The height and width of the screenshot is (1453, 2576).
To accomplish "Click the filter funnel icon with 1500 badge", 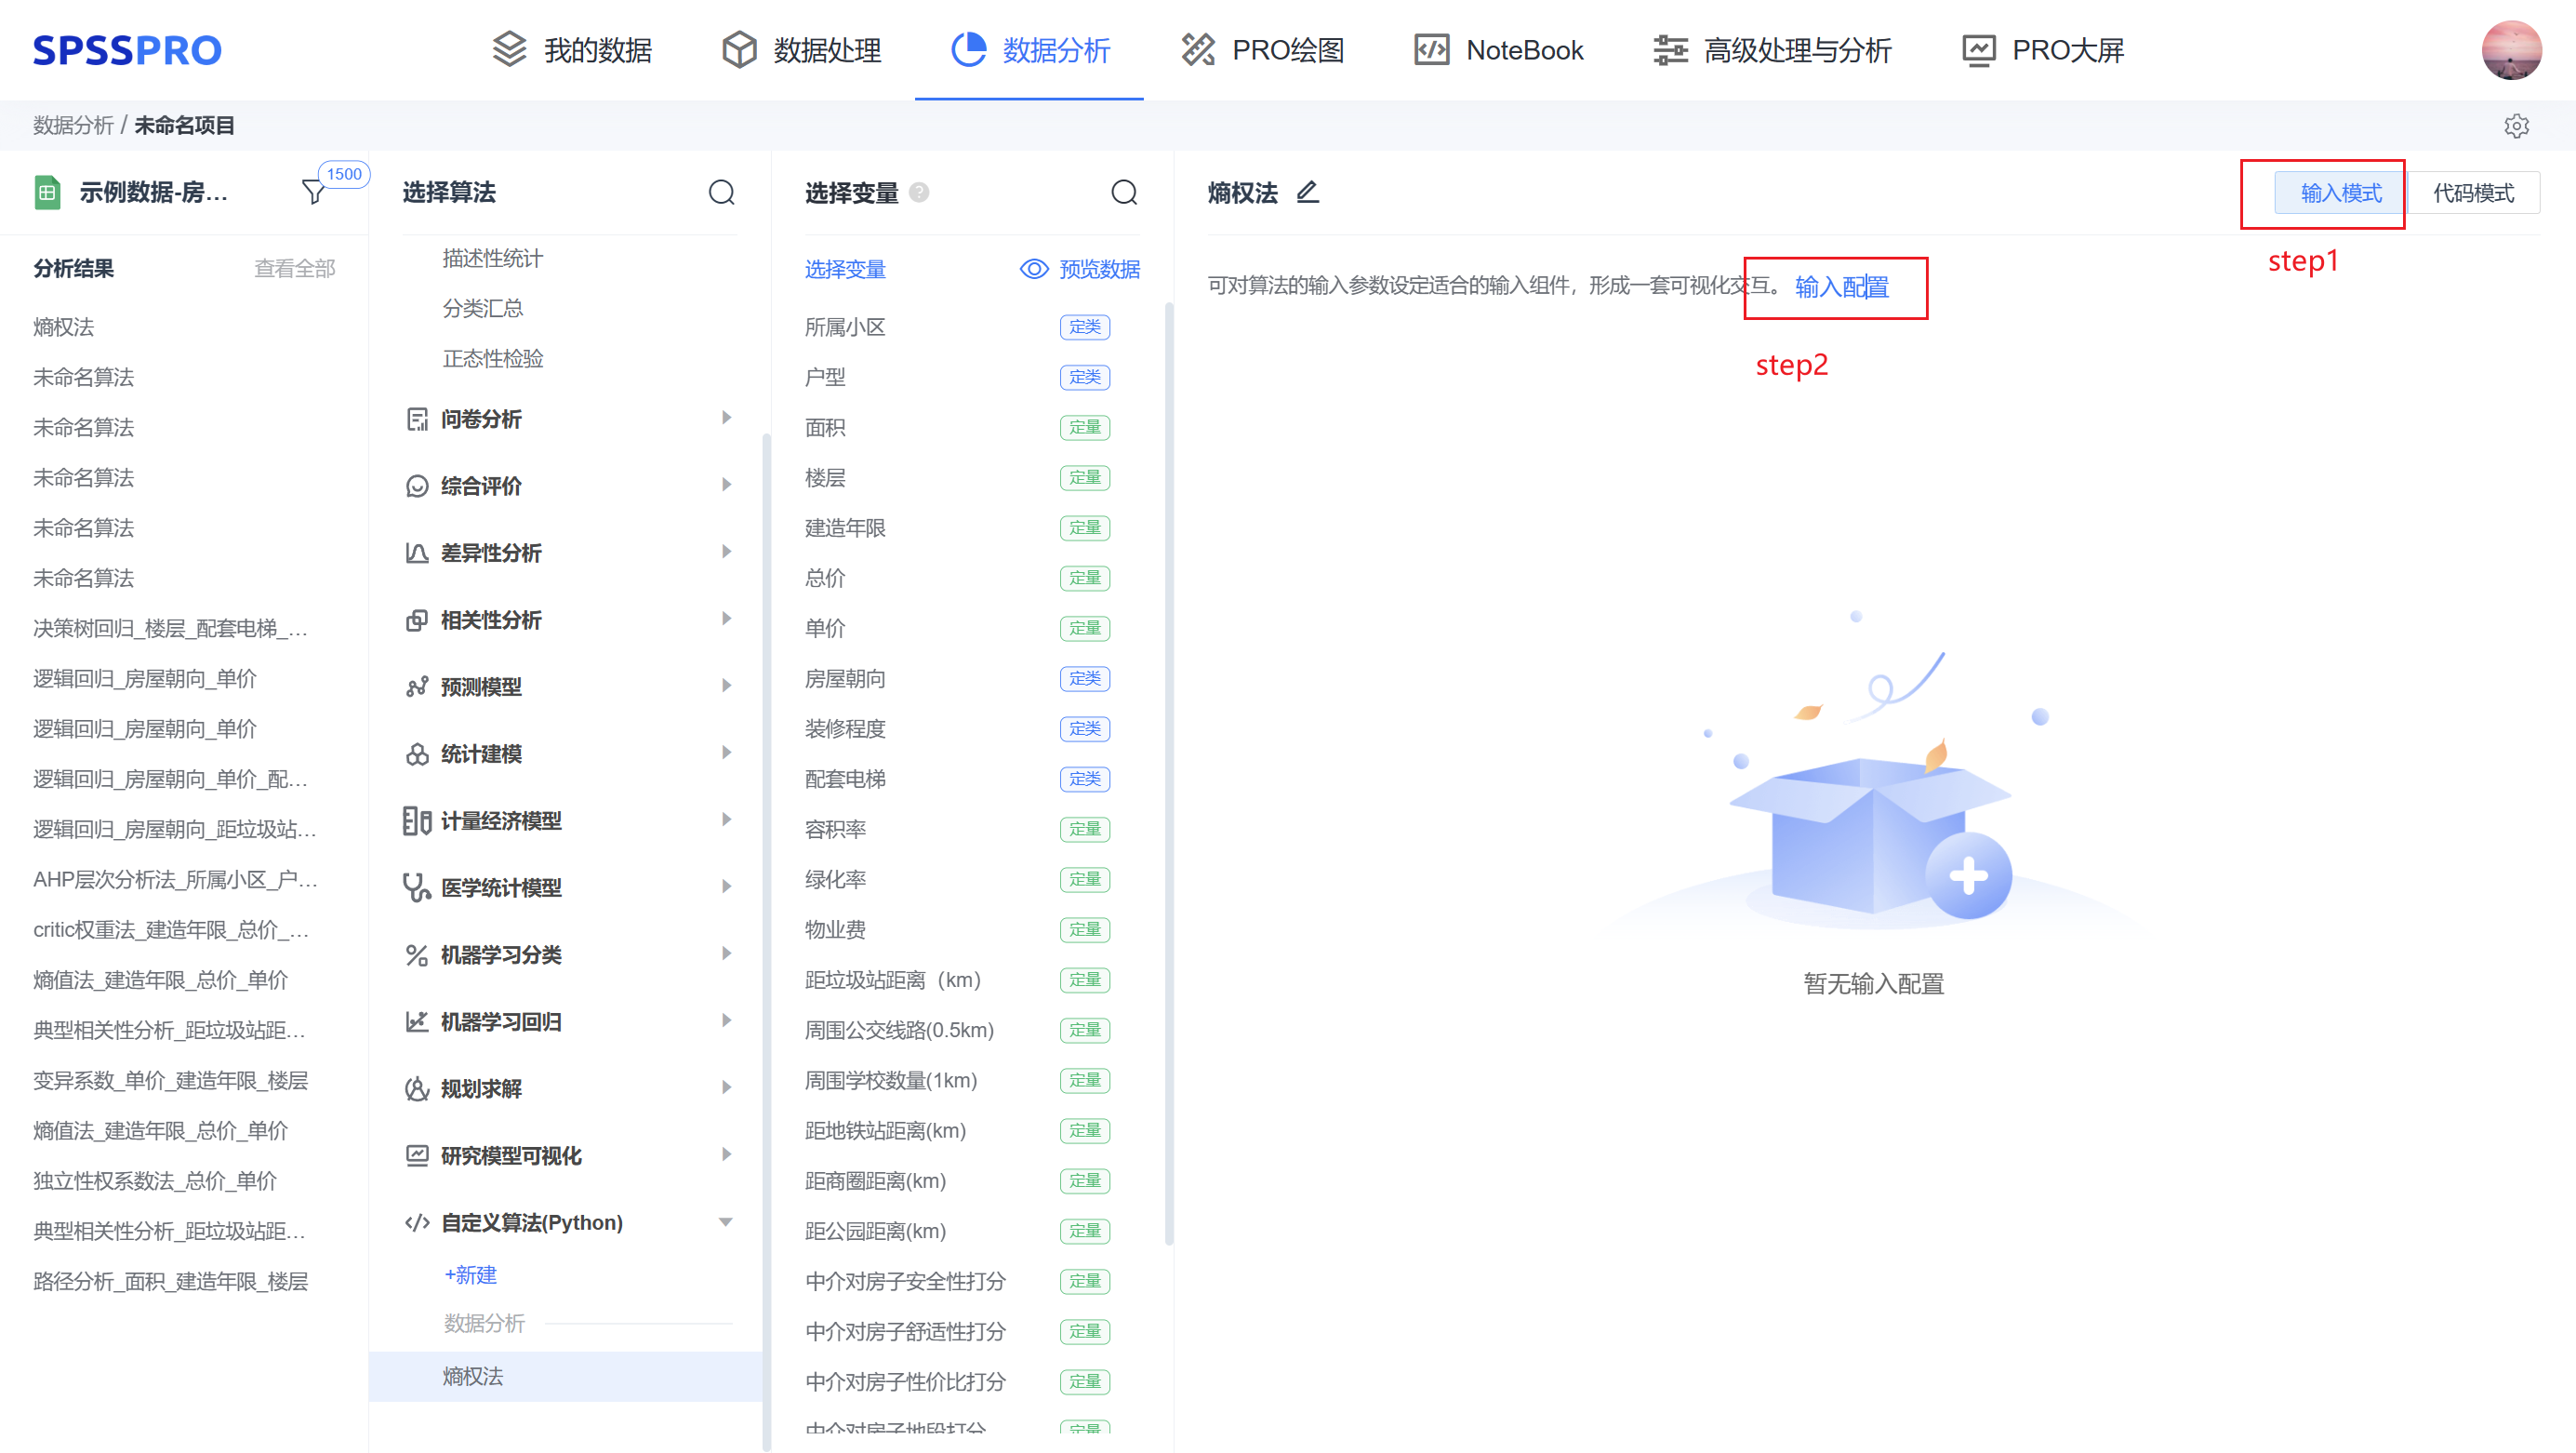I will [x=314, y=191].
